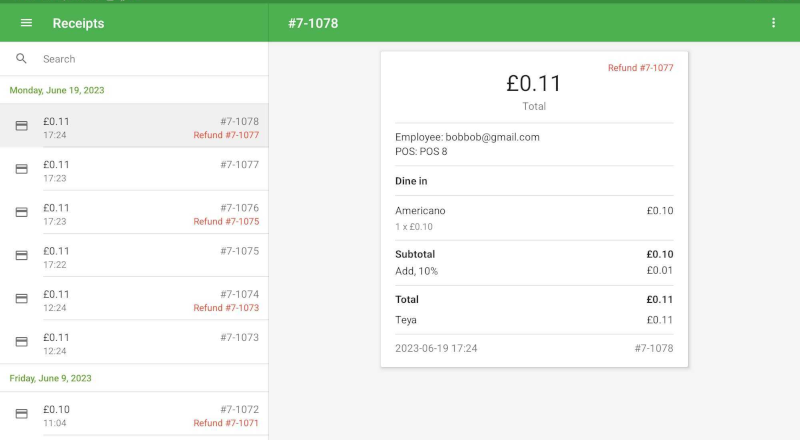Click the card icon for receipt #7-1072
The image size is (800, 440).
click(x=21, y=414)
